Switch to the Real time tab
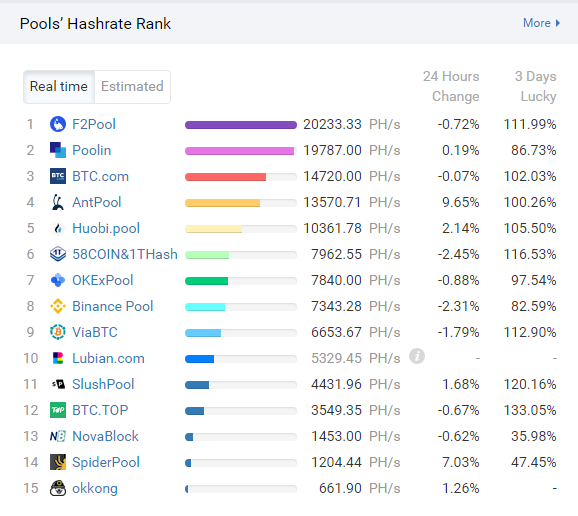Image resolution: width=578 pixels, height=516 pixels. point(59,87)
